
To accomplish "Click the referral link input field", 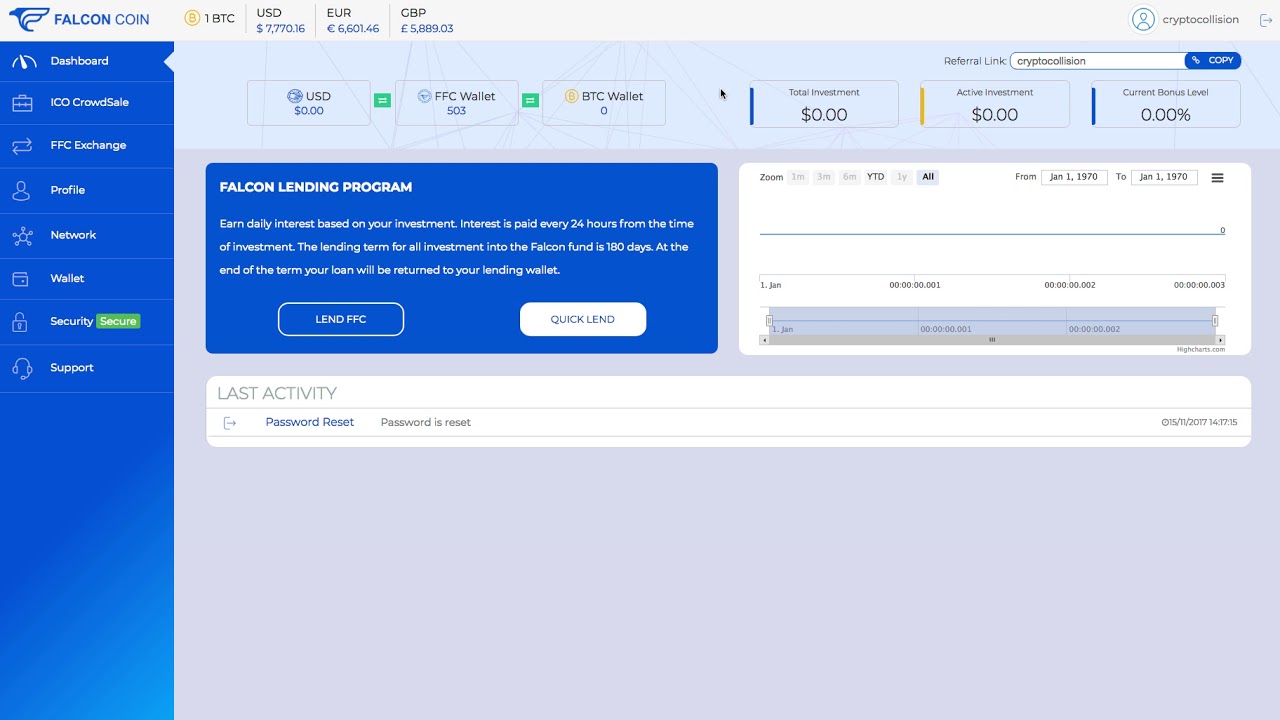I will point(1097,61).
